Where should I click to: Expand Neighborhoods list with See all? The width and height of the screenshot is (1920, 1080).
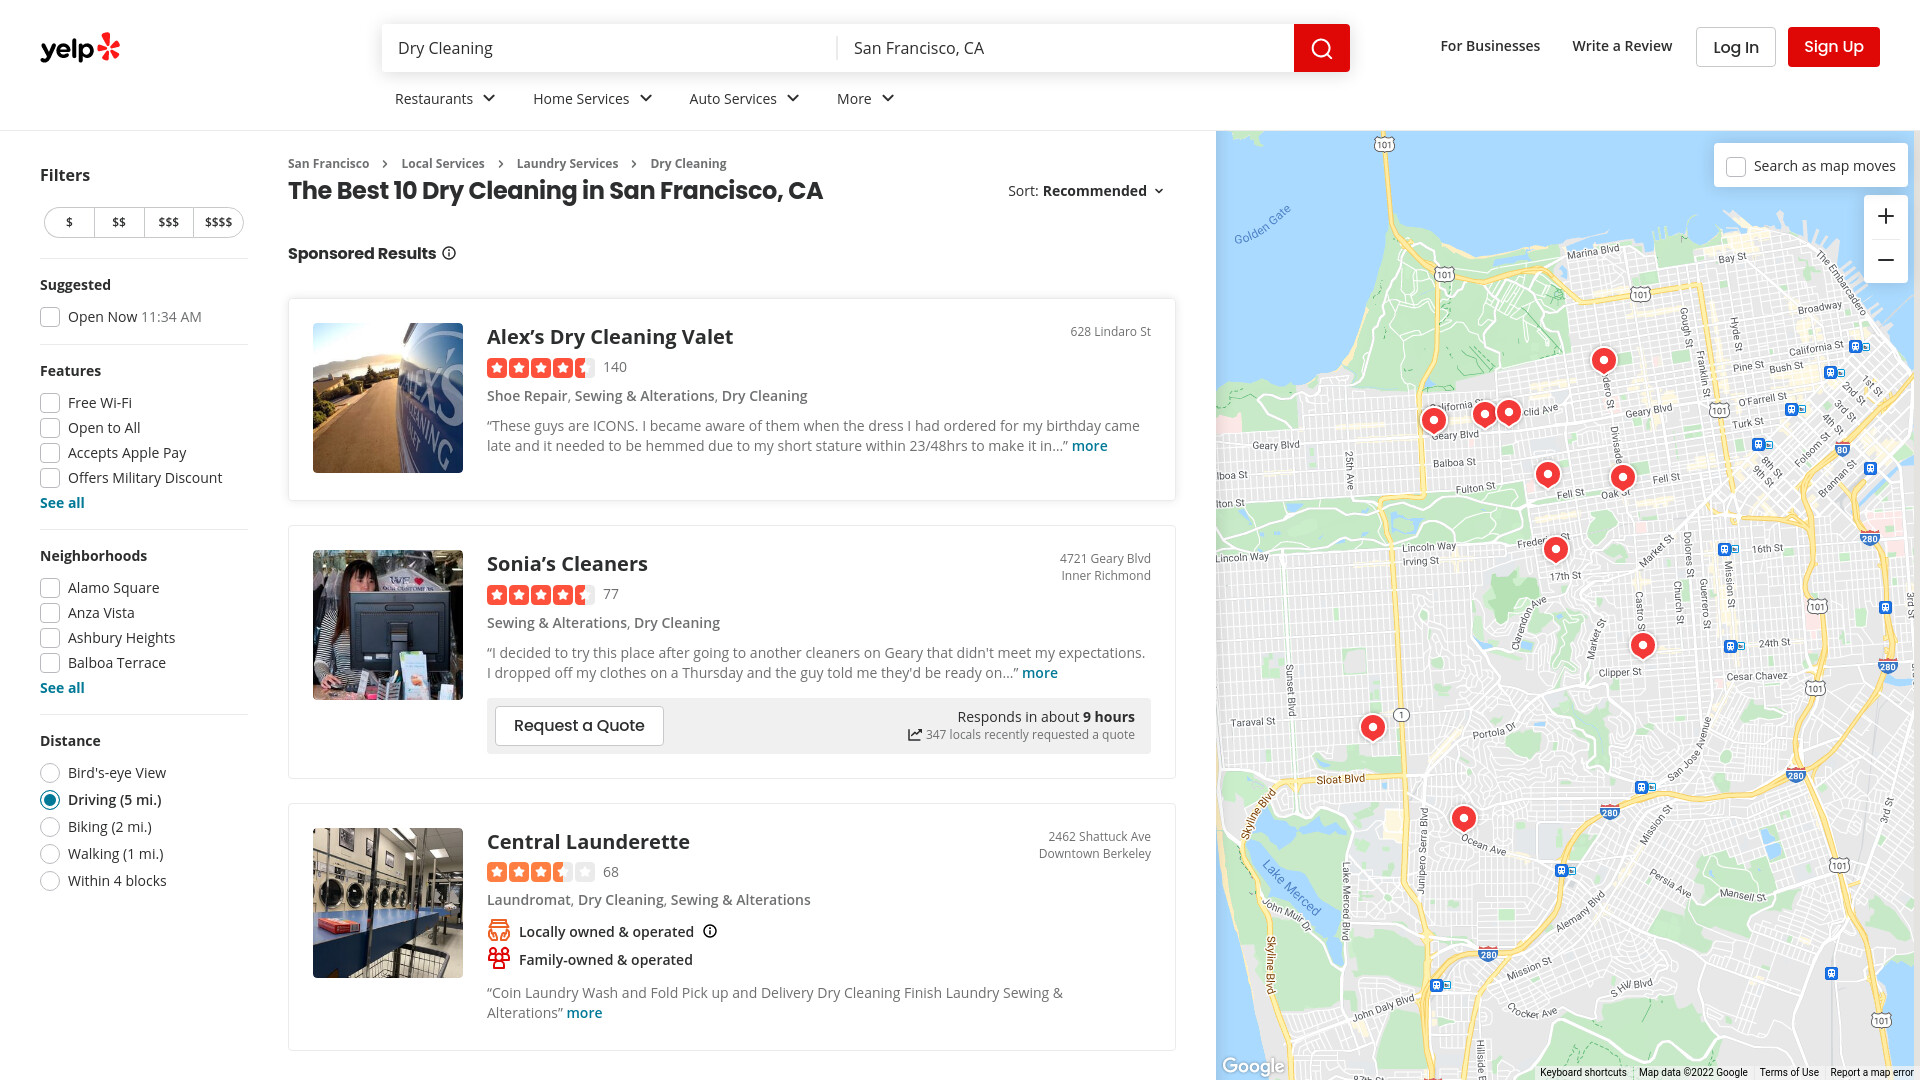click(x=62, y=688)
